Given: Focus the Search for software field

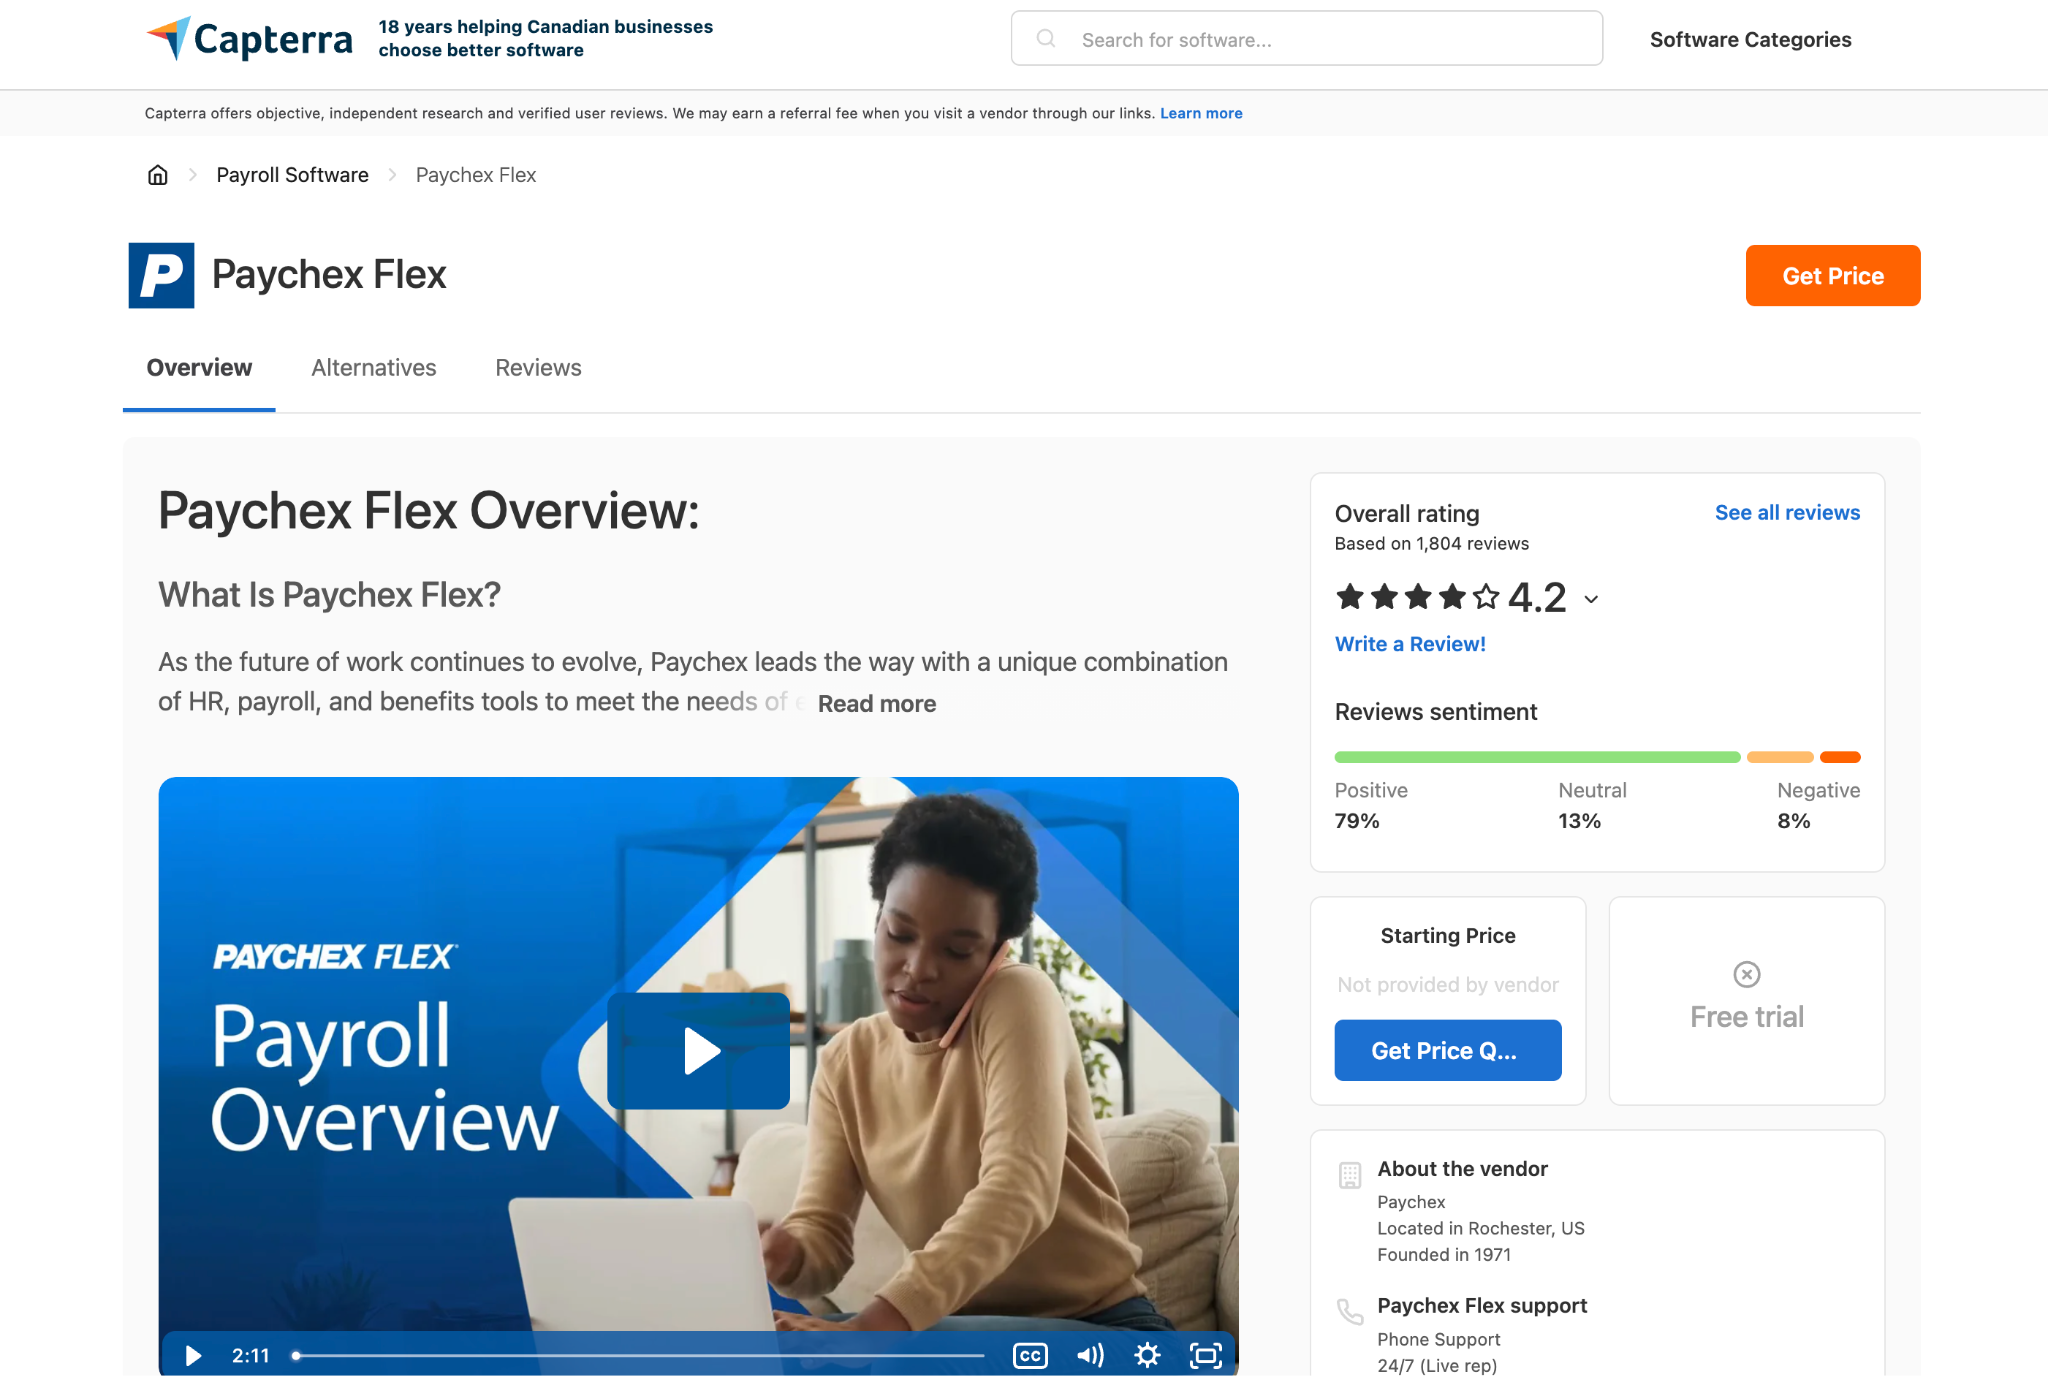Looking at the screenshot, I should tap(1307, 39).
